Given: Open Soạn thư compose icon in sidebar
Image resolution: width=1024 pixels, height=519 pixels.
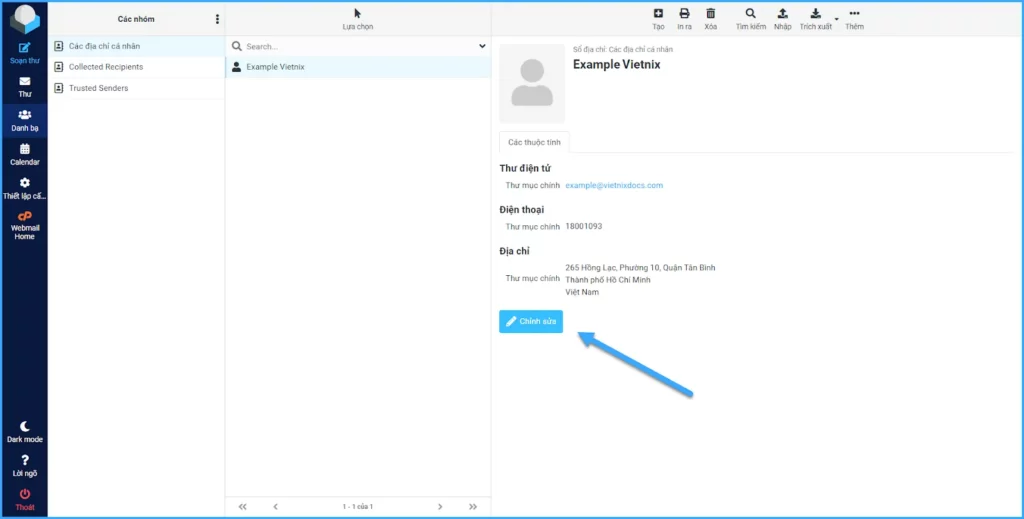Looking at the screenshot, I should (25, 51).
